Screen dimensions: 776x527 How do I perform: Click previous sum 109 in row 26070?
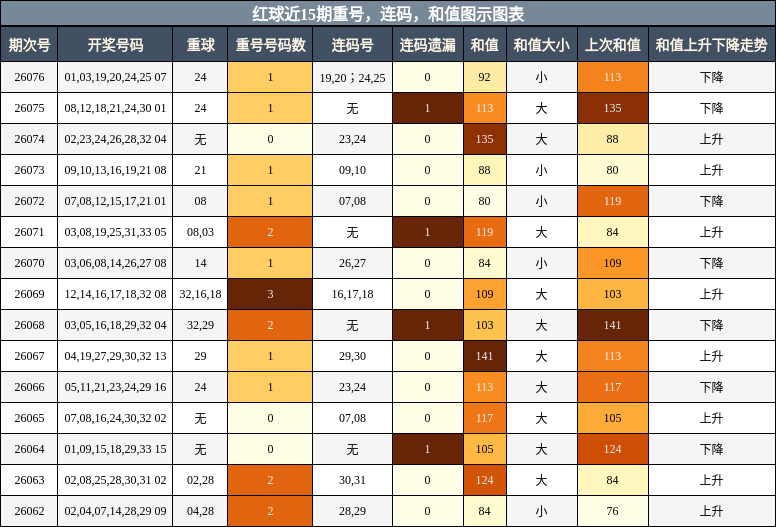(613, 263)
